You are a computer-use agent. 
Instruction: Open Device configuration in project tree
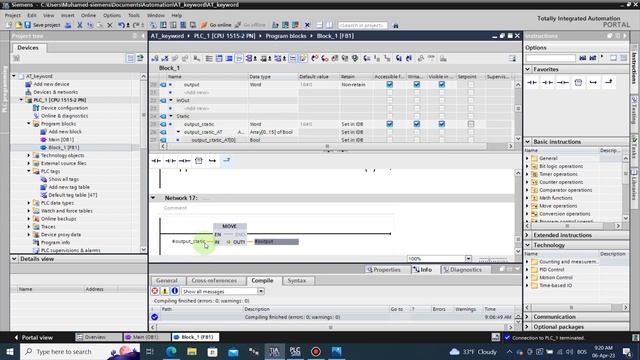pyautogui.click(x=64, y=108)
